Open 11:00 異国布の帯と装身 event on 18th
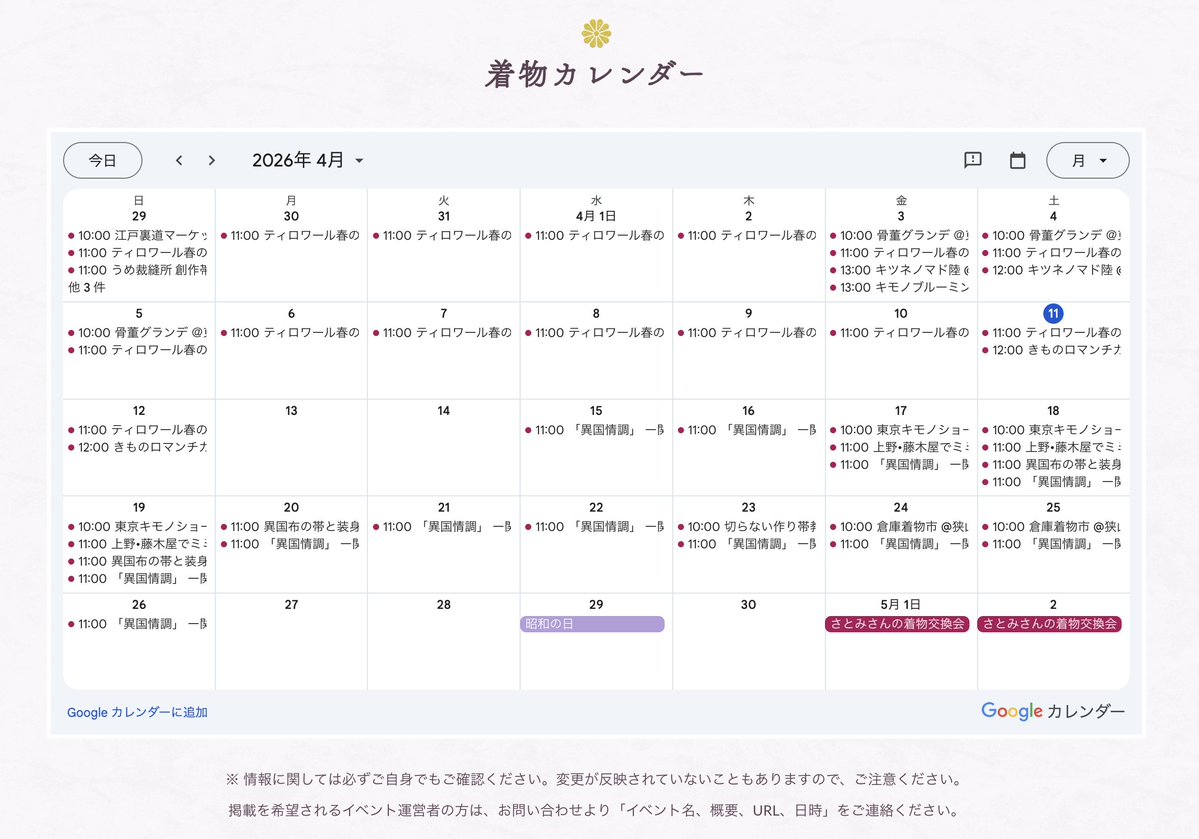The image size is (1199, 839). pos(1052,464)
